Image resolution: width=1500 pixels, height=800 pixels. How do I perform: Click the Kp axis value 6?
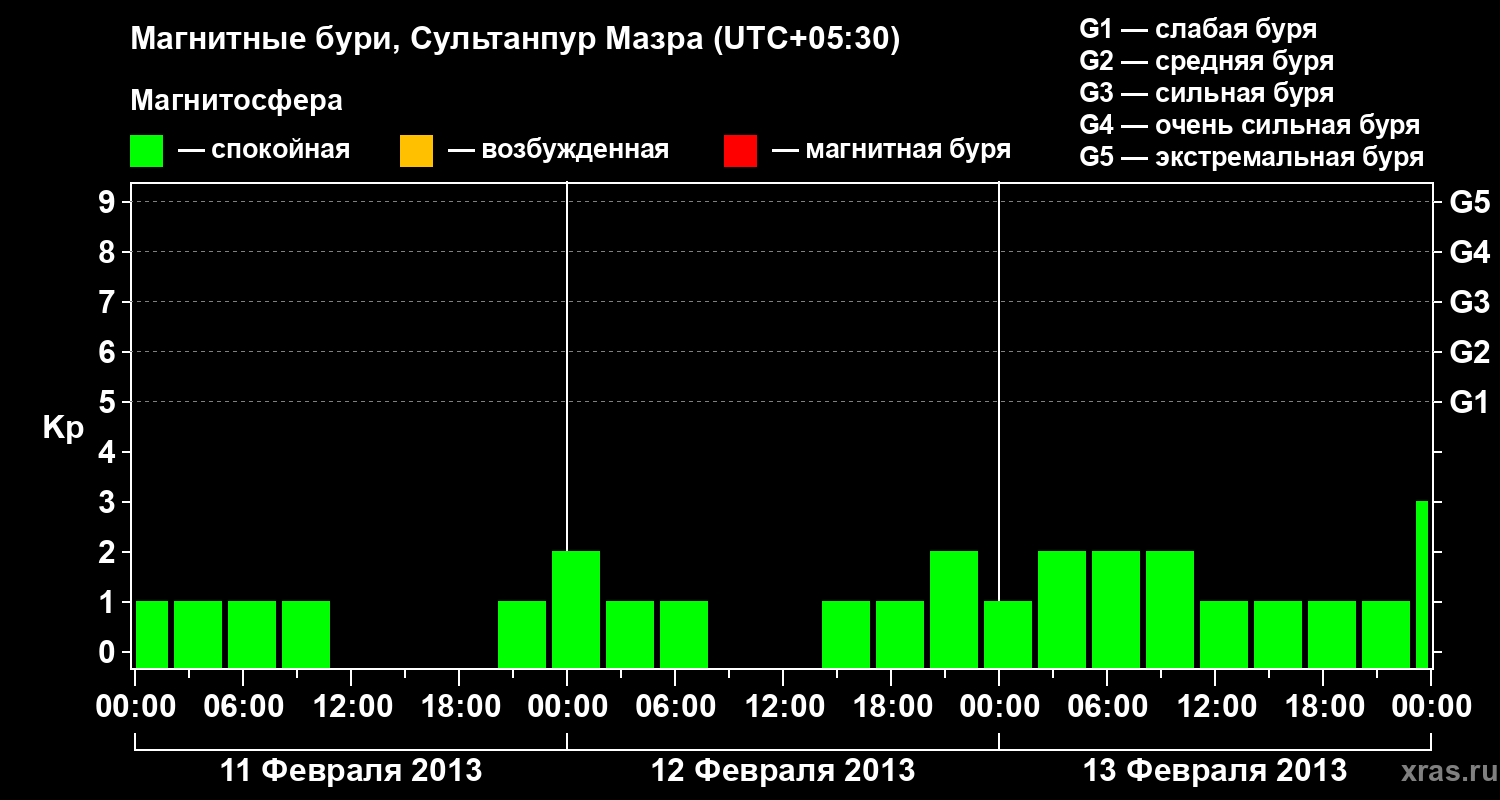click(109, 352)
